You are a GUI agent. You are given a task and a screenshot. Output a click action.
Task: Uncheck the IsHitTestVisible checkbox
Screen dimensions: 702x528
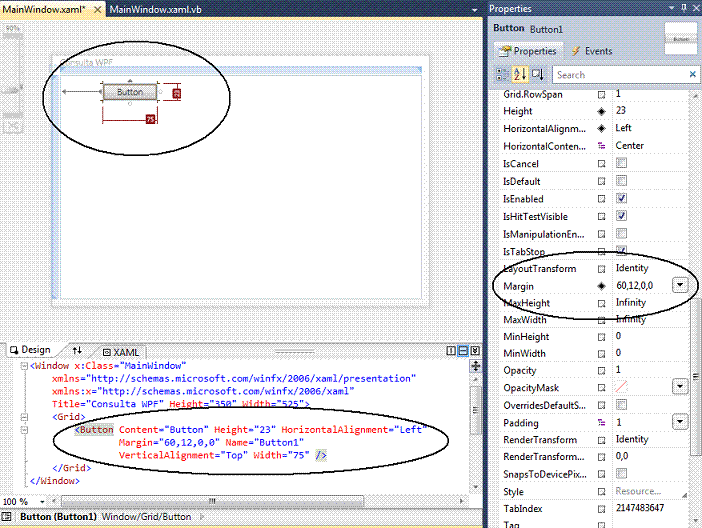[621, 216]
